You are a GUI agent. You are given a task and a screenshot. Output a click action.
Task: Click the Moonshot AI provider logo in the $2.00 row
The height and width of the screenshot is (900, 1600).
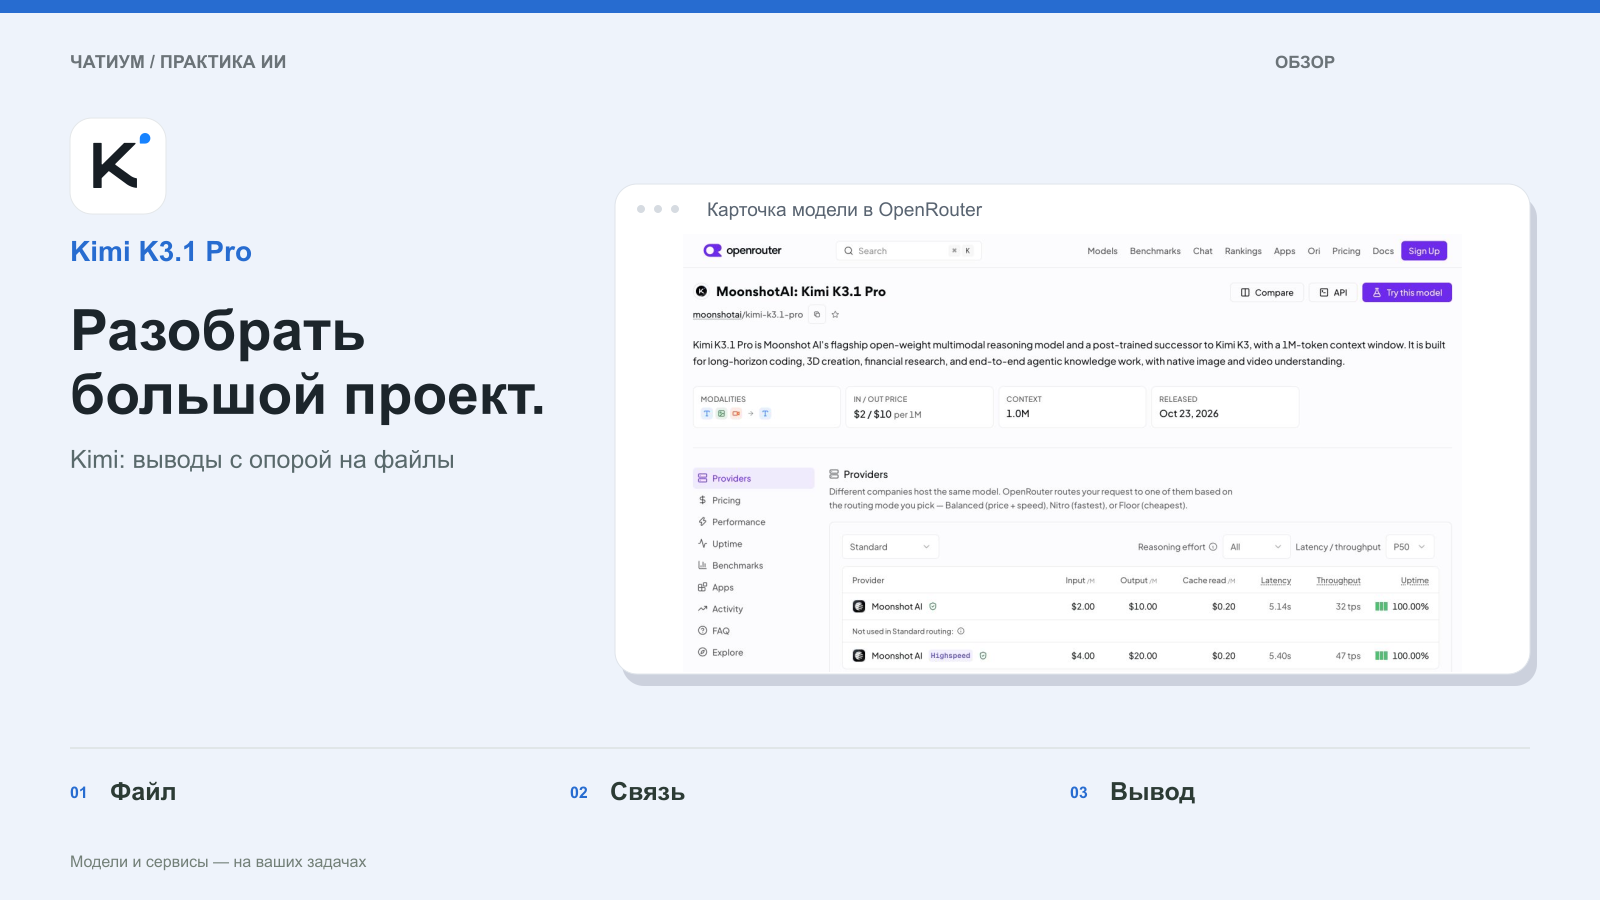(x=859, y=607)
